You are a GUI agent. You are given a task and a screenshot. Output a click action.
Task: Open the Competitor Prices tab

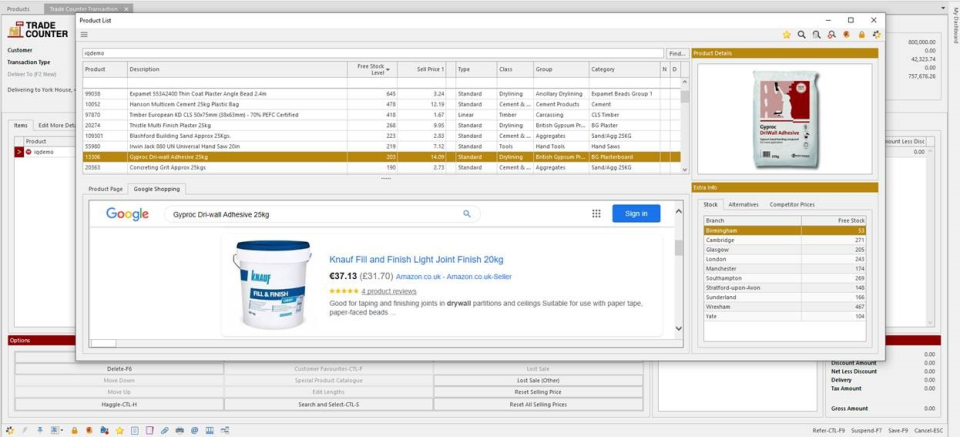coord(792,204)
